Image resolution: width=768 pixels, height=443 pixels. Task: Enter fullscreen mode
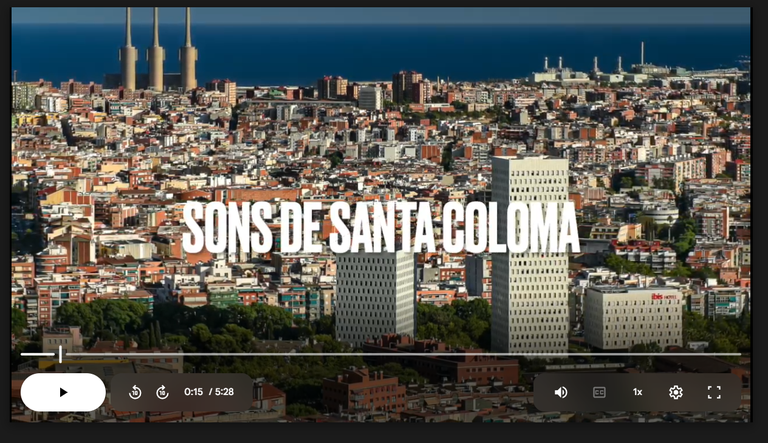tap(714, 392)
